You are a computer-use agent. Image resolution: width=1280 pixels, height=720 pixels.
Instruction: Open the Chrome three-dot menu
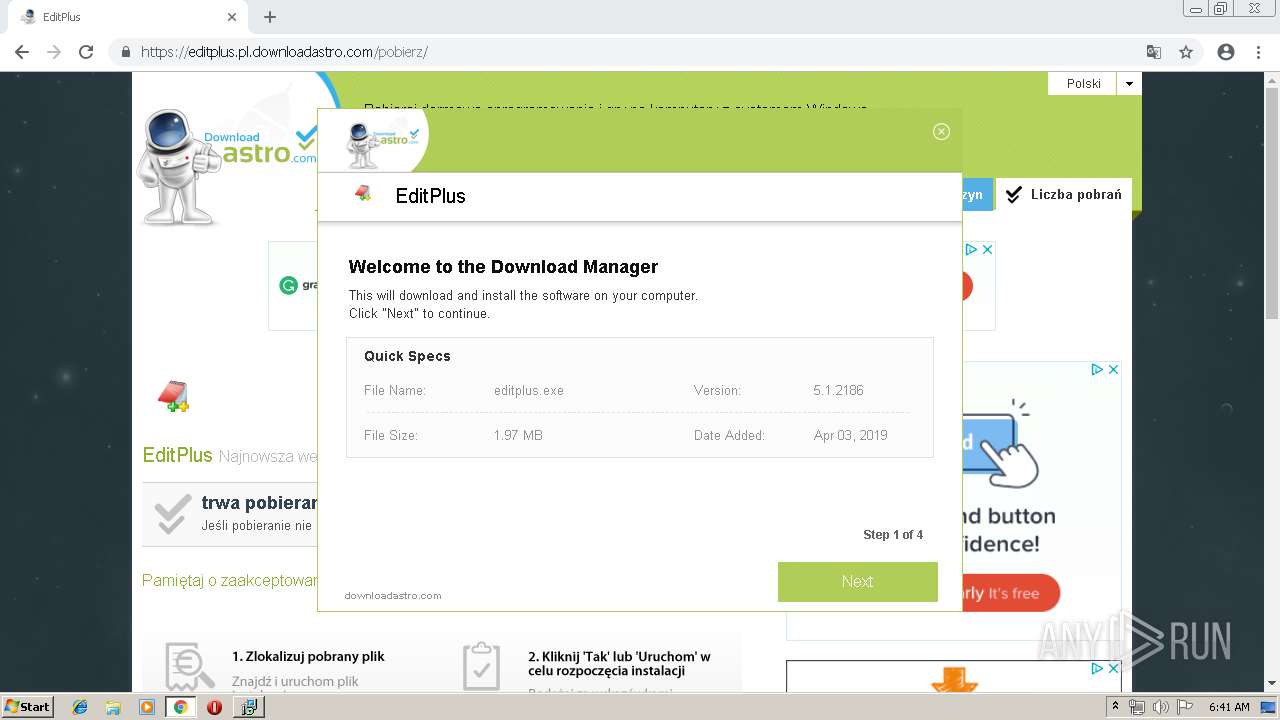1258,52
